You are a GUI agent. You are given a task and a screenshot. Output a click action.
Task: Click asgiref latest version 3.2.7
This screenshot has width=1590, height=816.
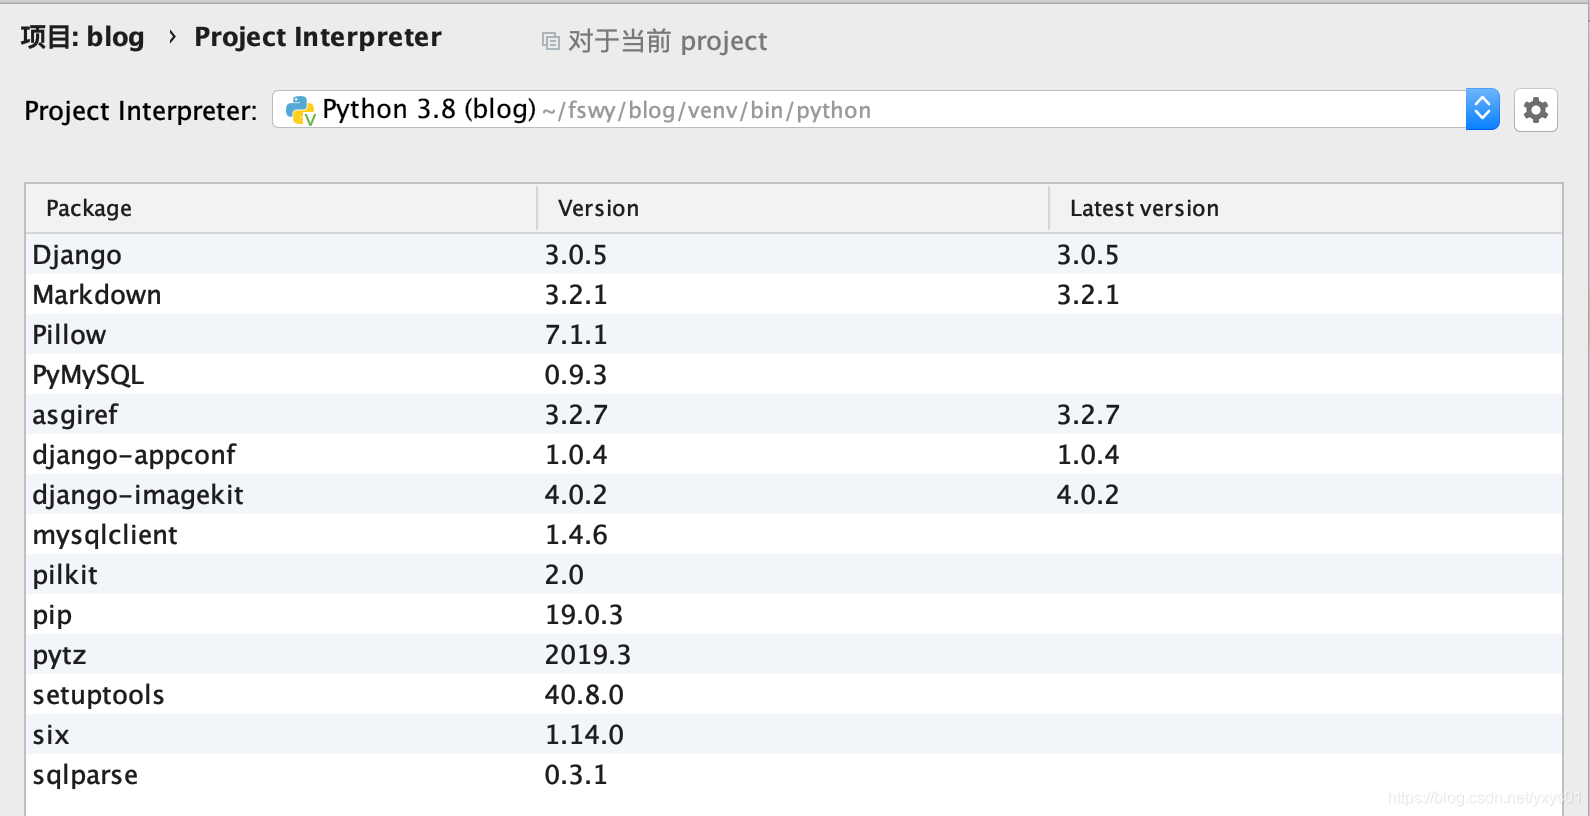pyautogui.click(x=1088, y=415)
